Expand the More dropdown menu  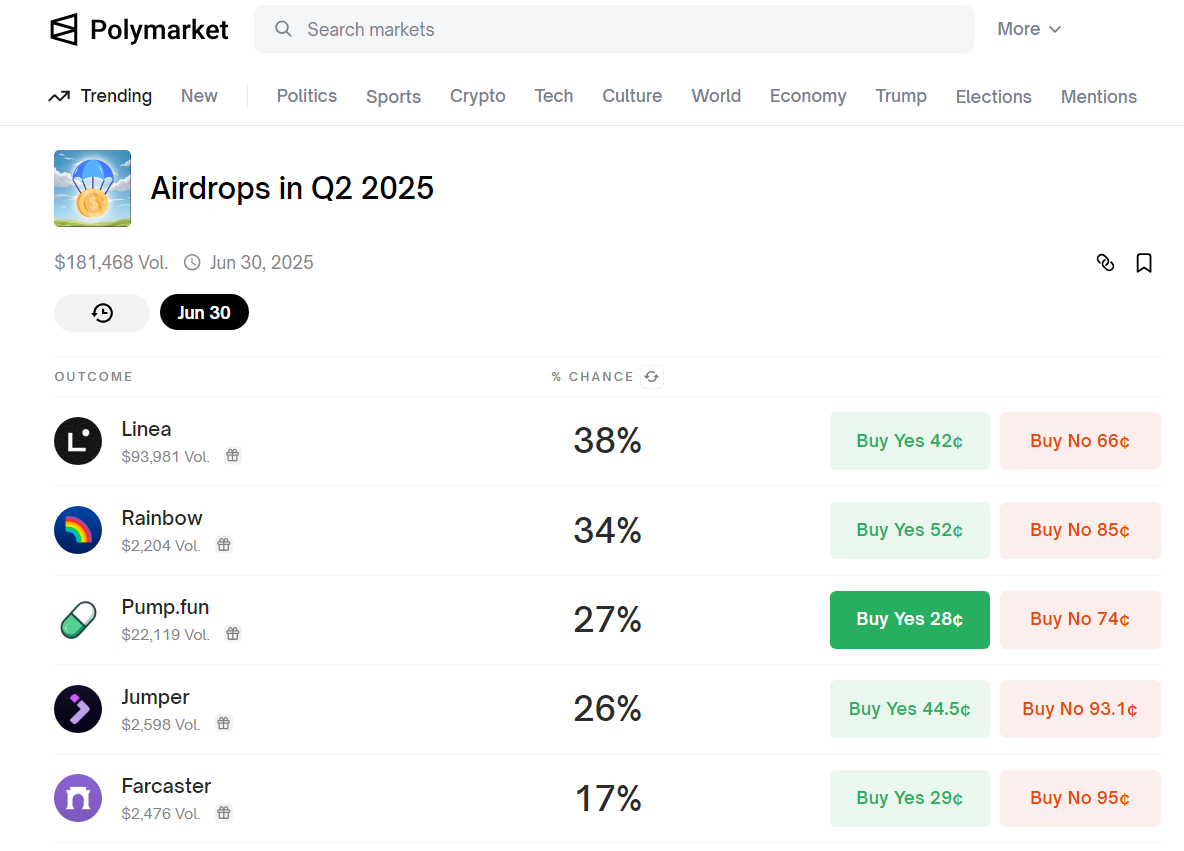tap(1029, 29)
